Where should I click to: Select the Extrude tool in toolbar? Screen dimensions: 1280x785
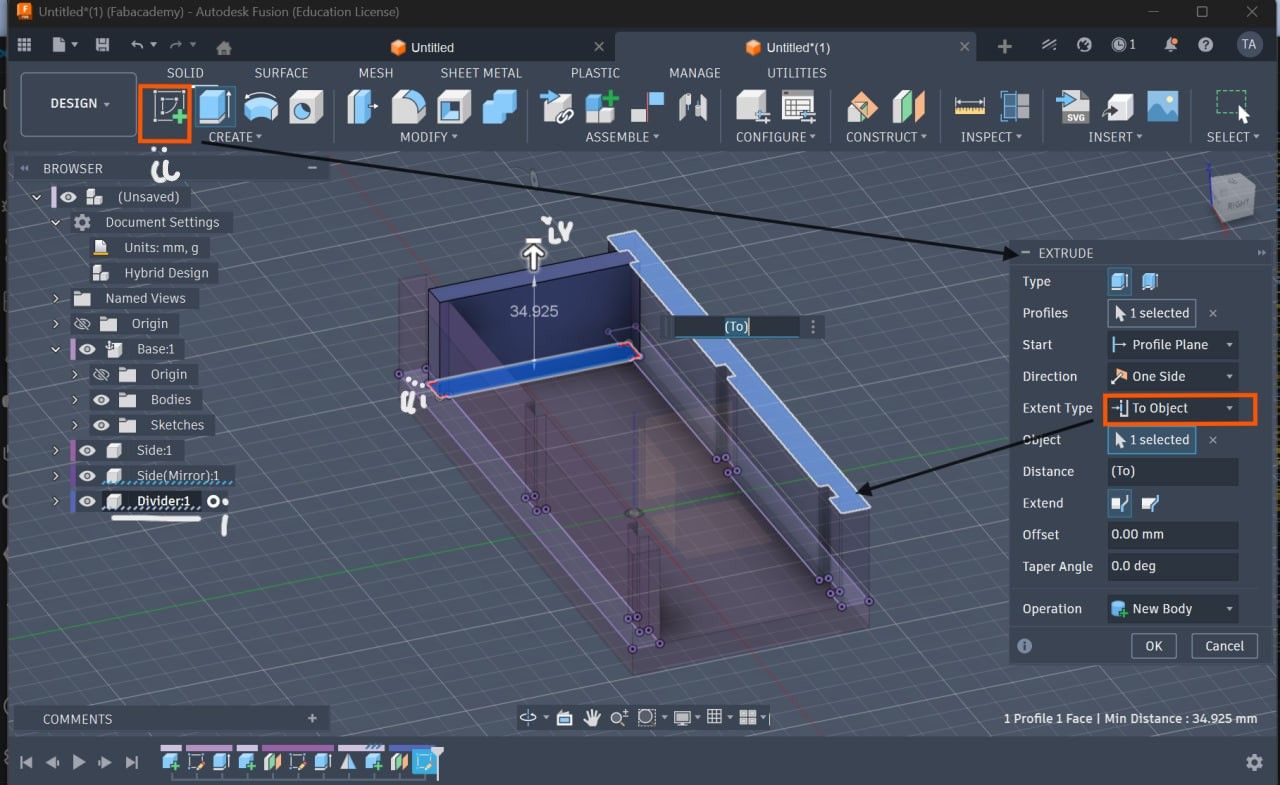click(214, 106)
